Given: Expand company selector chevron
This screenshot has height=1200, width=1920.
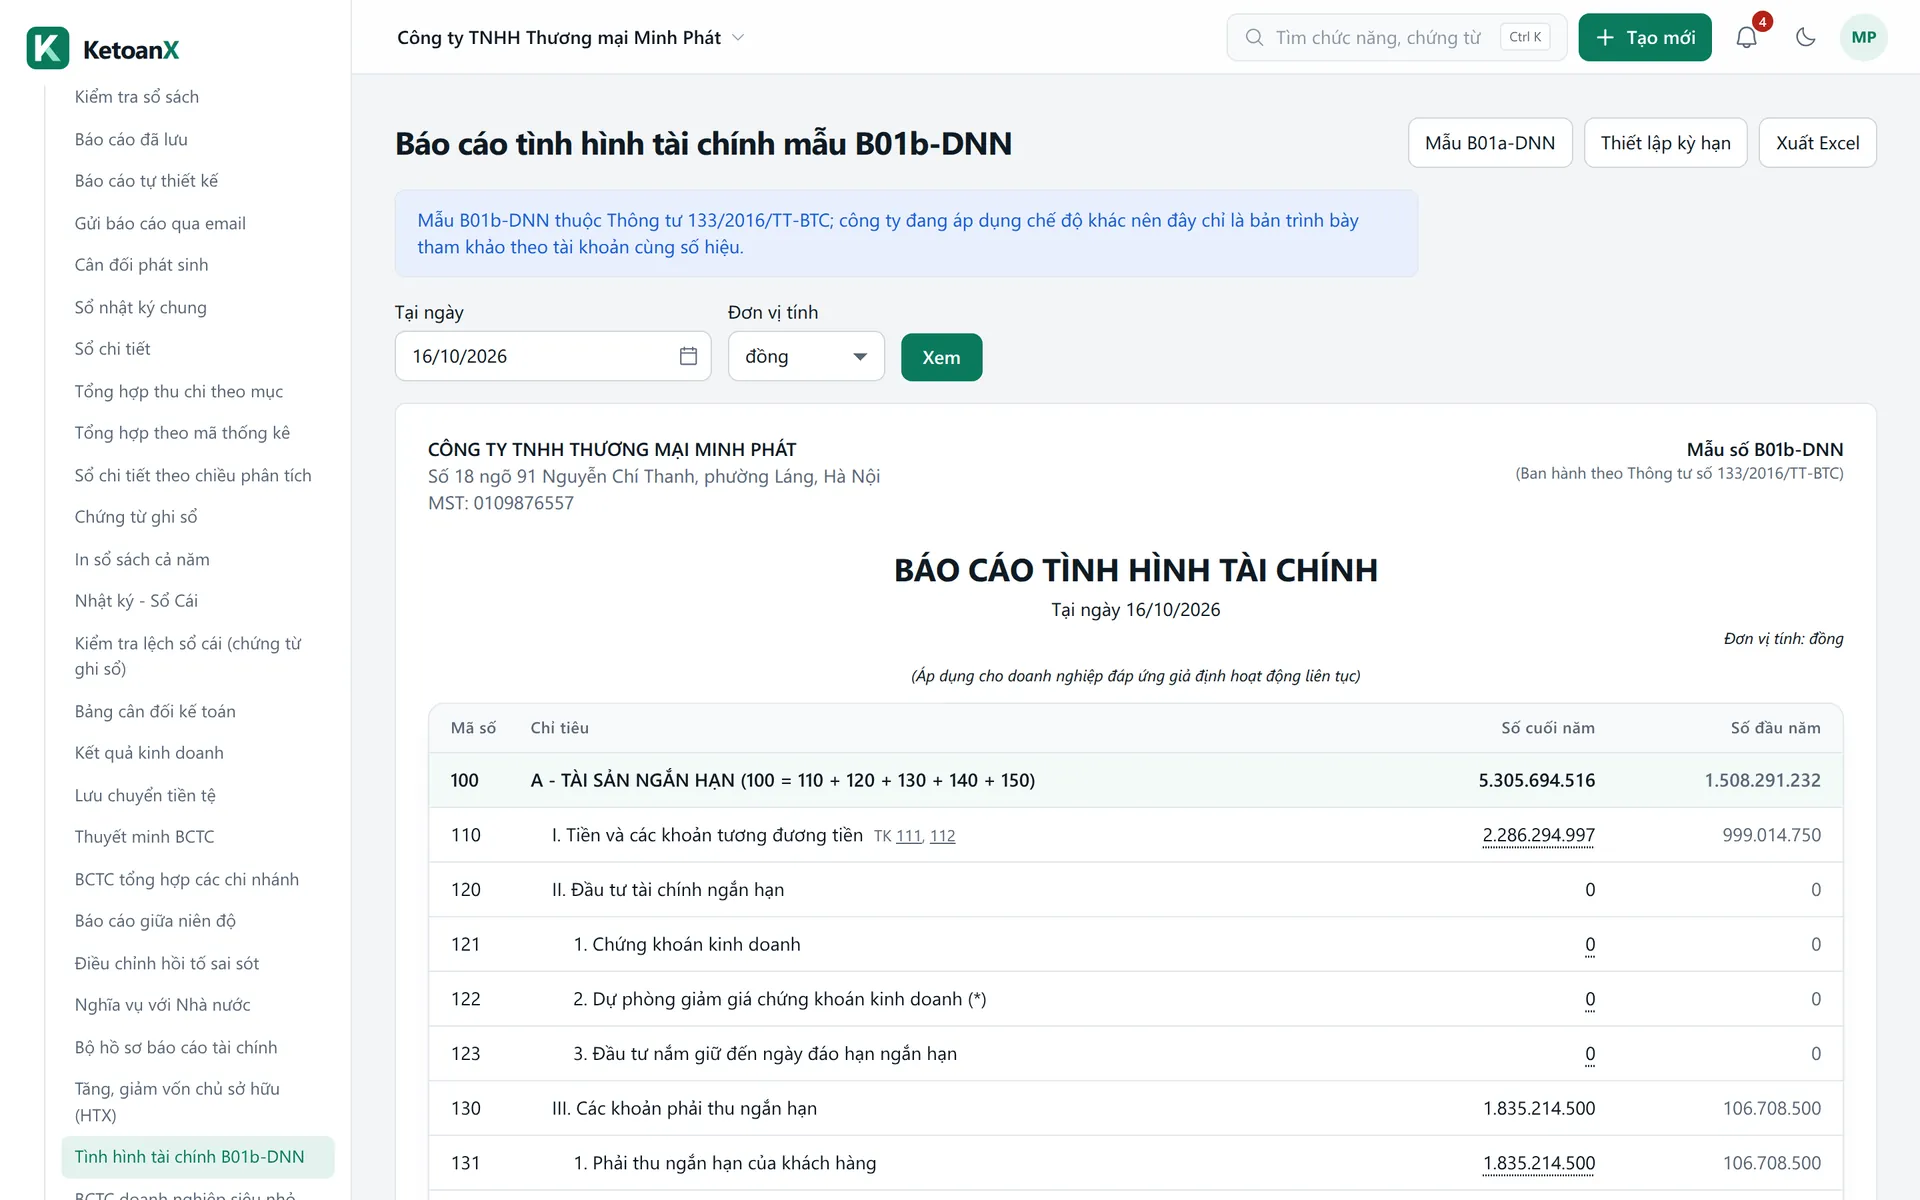Looking at the screenshot, I should (738, 37).
